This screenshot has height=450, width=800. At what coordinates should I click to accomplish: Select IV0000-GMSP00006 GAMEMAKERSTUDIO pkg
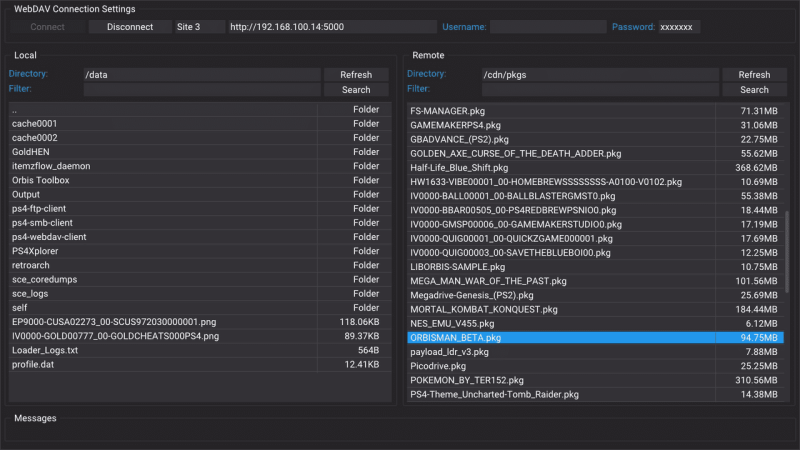coord(595,224)
